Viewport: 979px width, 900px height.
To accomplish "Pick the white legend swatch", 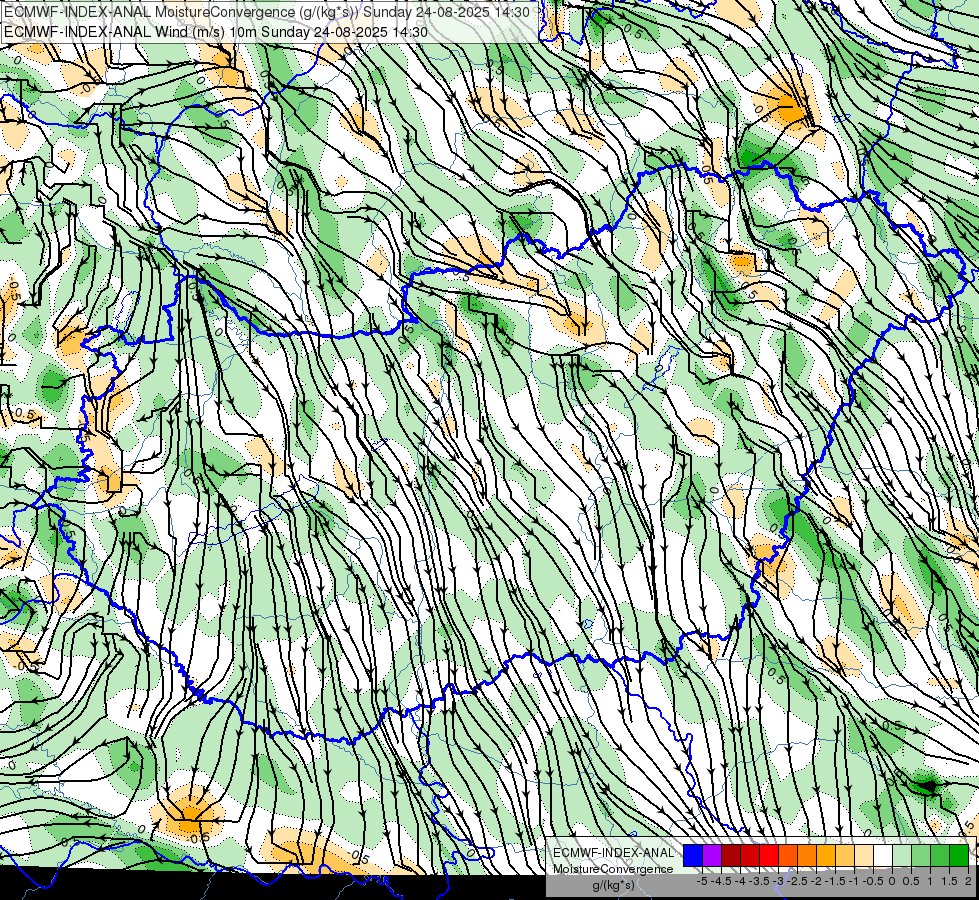I will coord(883,855).
